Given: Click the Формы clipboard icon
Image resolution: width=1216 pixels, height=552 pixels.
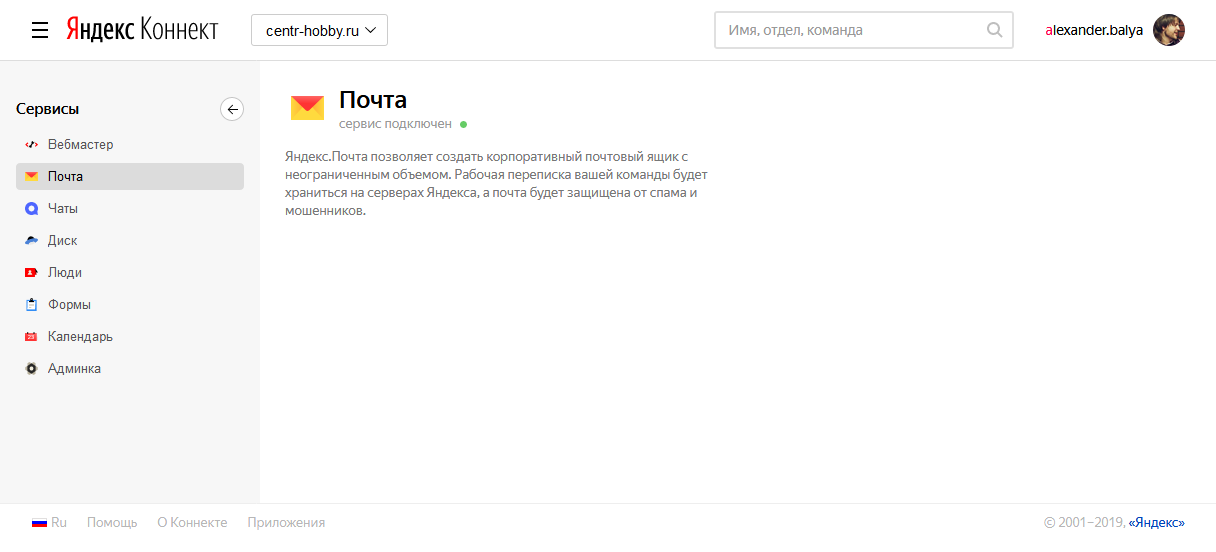Looking at the screenshot, I should (x=31, y=305).
